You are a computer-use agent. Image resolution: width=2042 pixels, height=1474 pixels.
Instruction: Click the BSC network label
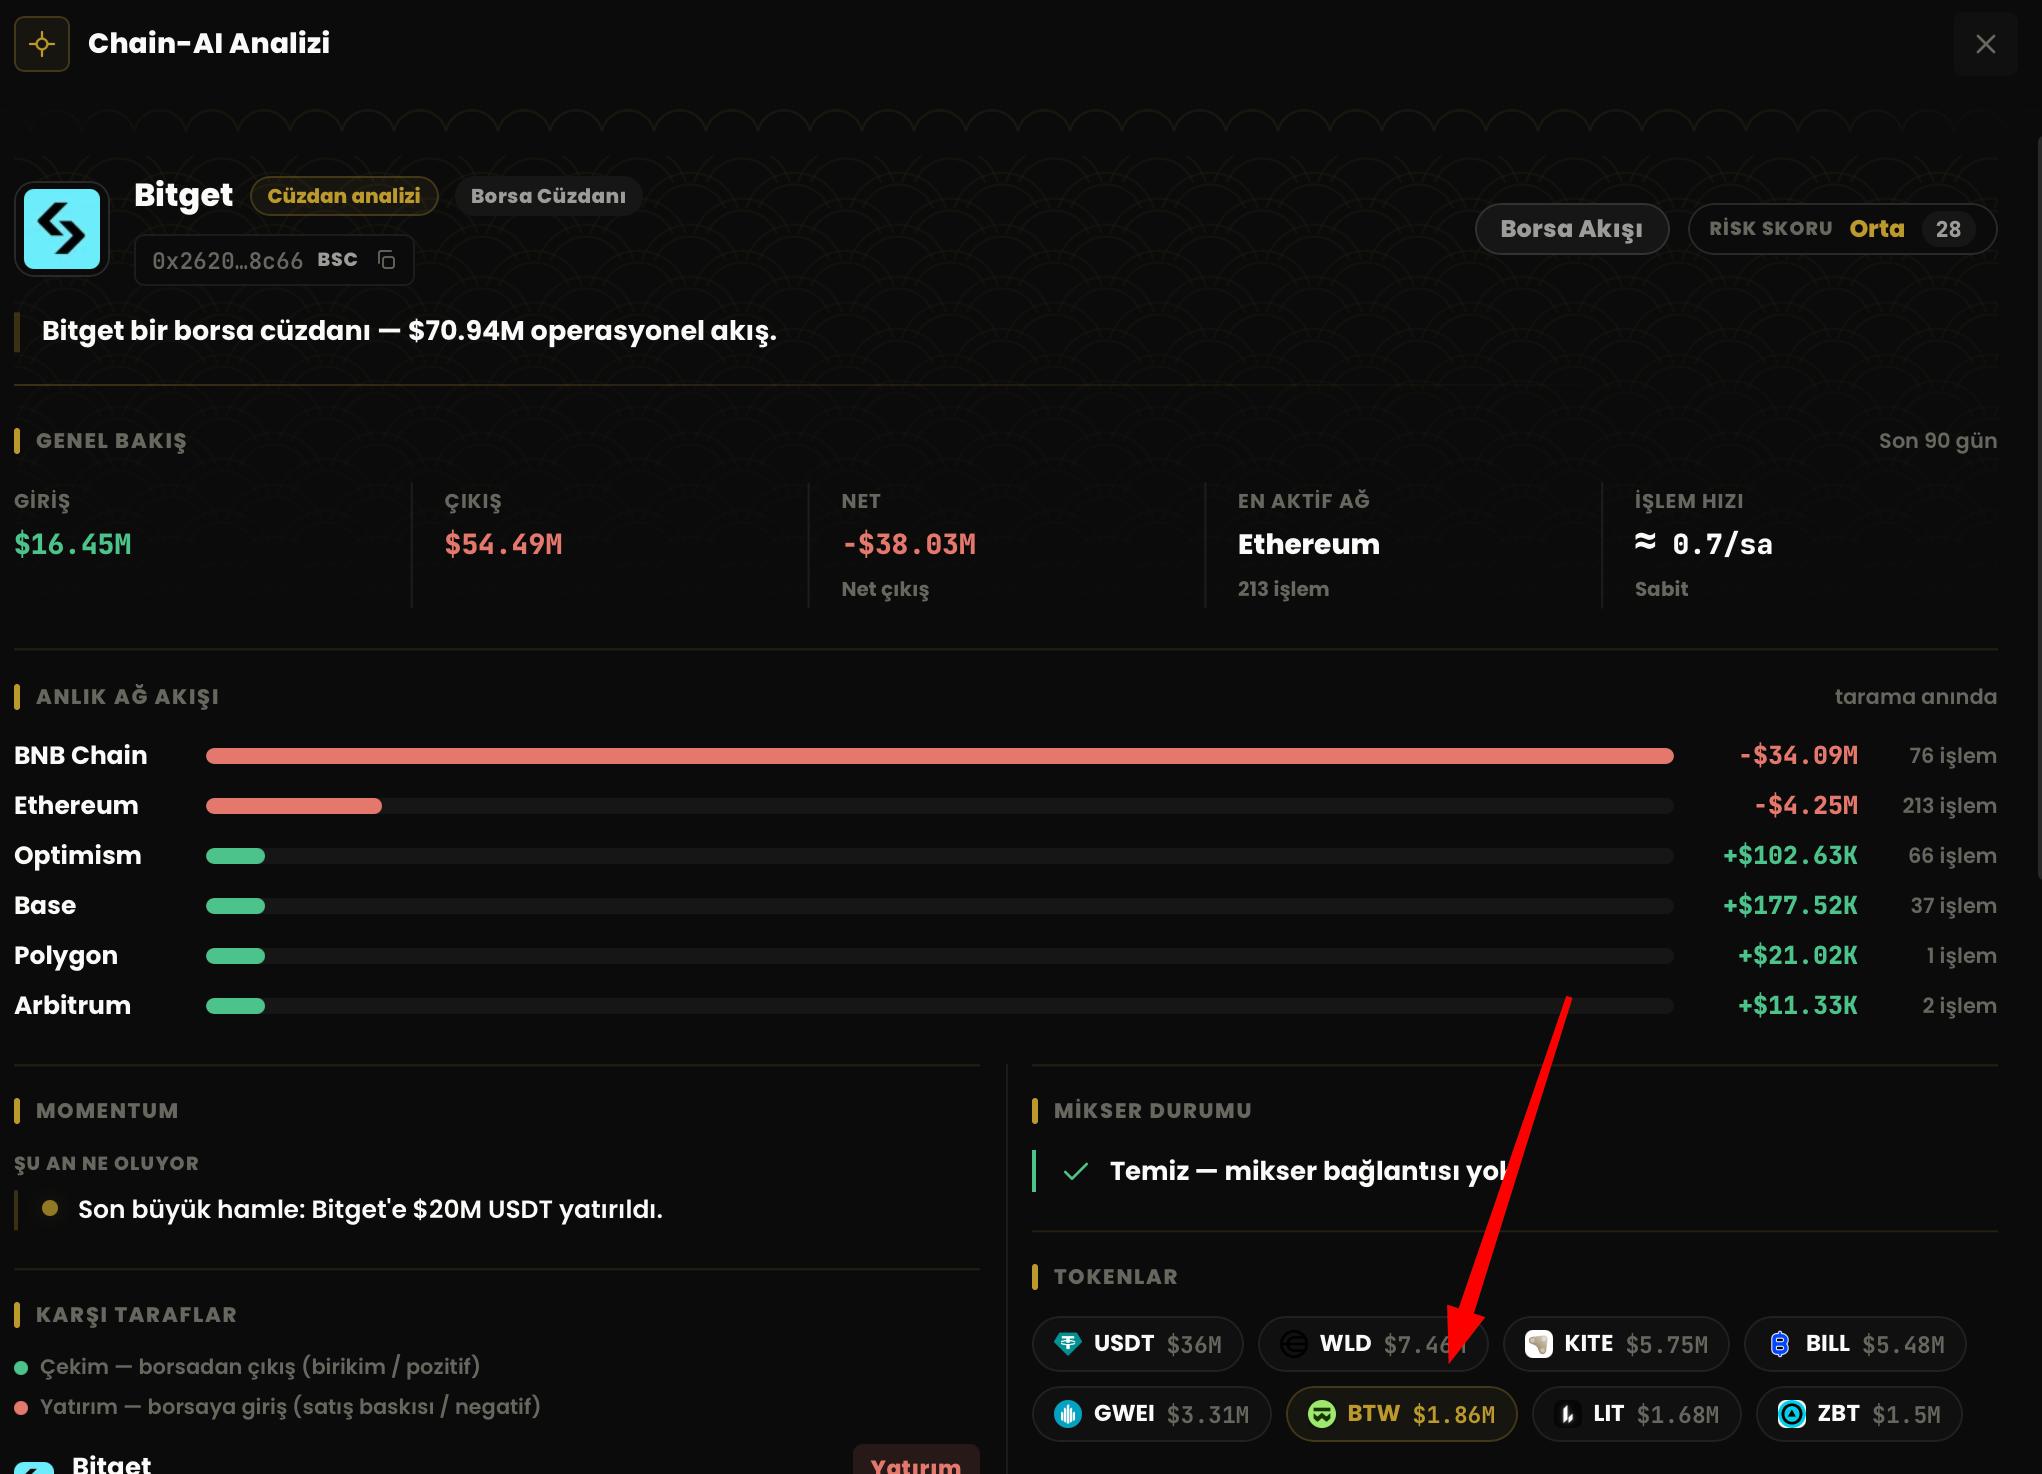click(x=337, y=260)
